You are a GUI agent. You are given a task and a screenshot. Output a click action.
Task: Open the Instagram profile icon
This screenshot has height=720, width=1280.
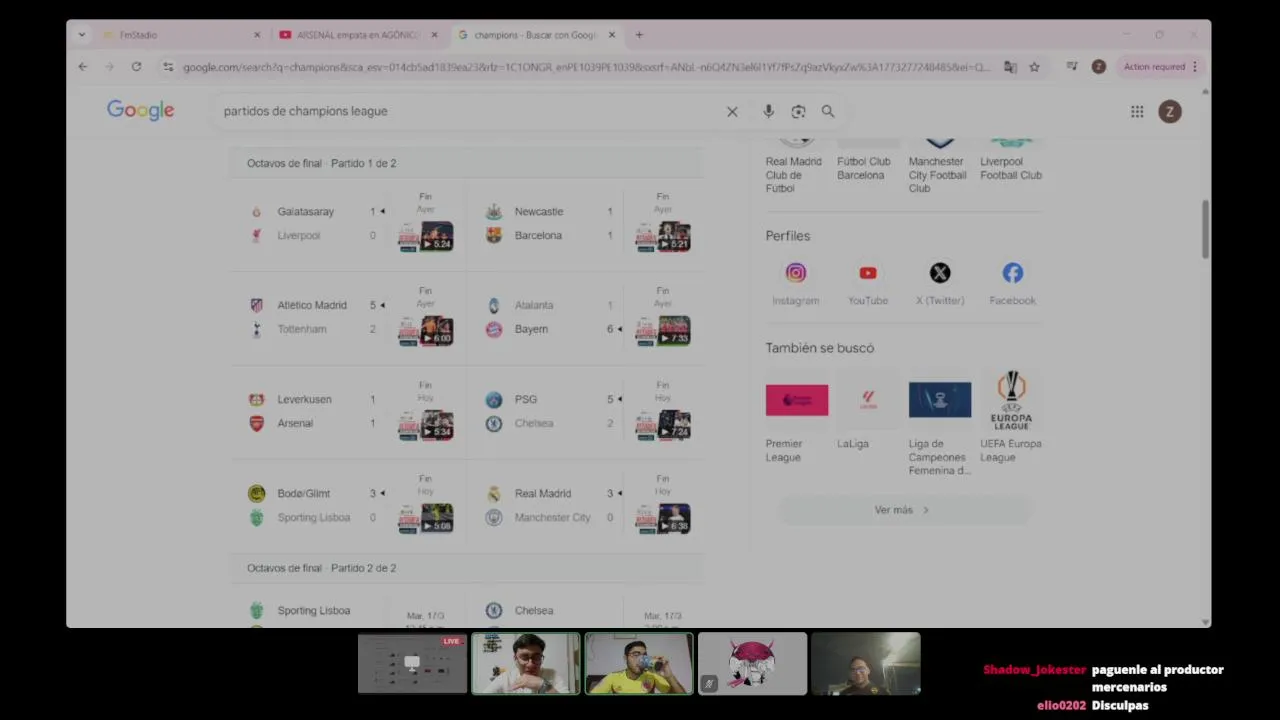coord(796,273)
